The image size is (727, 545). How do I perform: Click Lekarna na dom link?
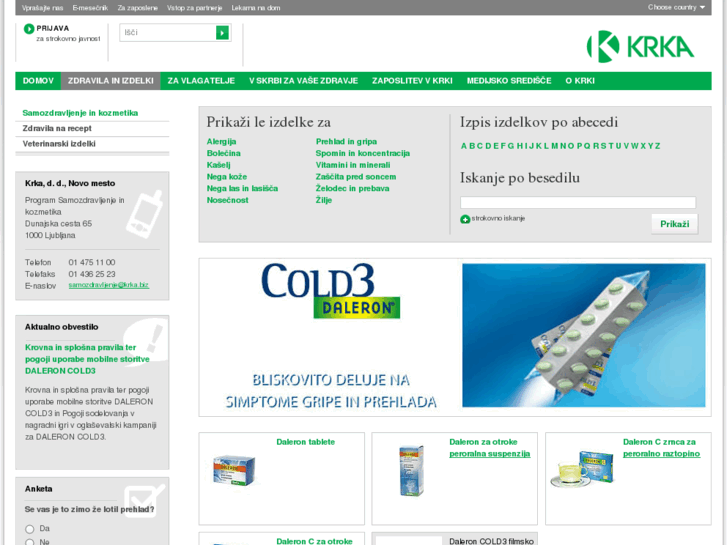(x=256, y=8)
